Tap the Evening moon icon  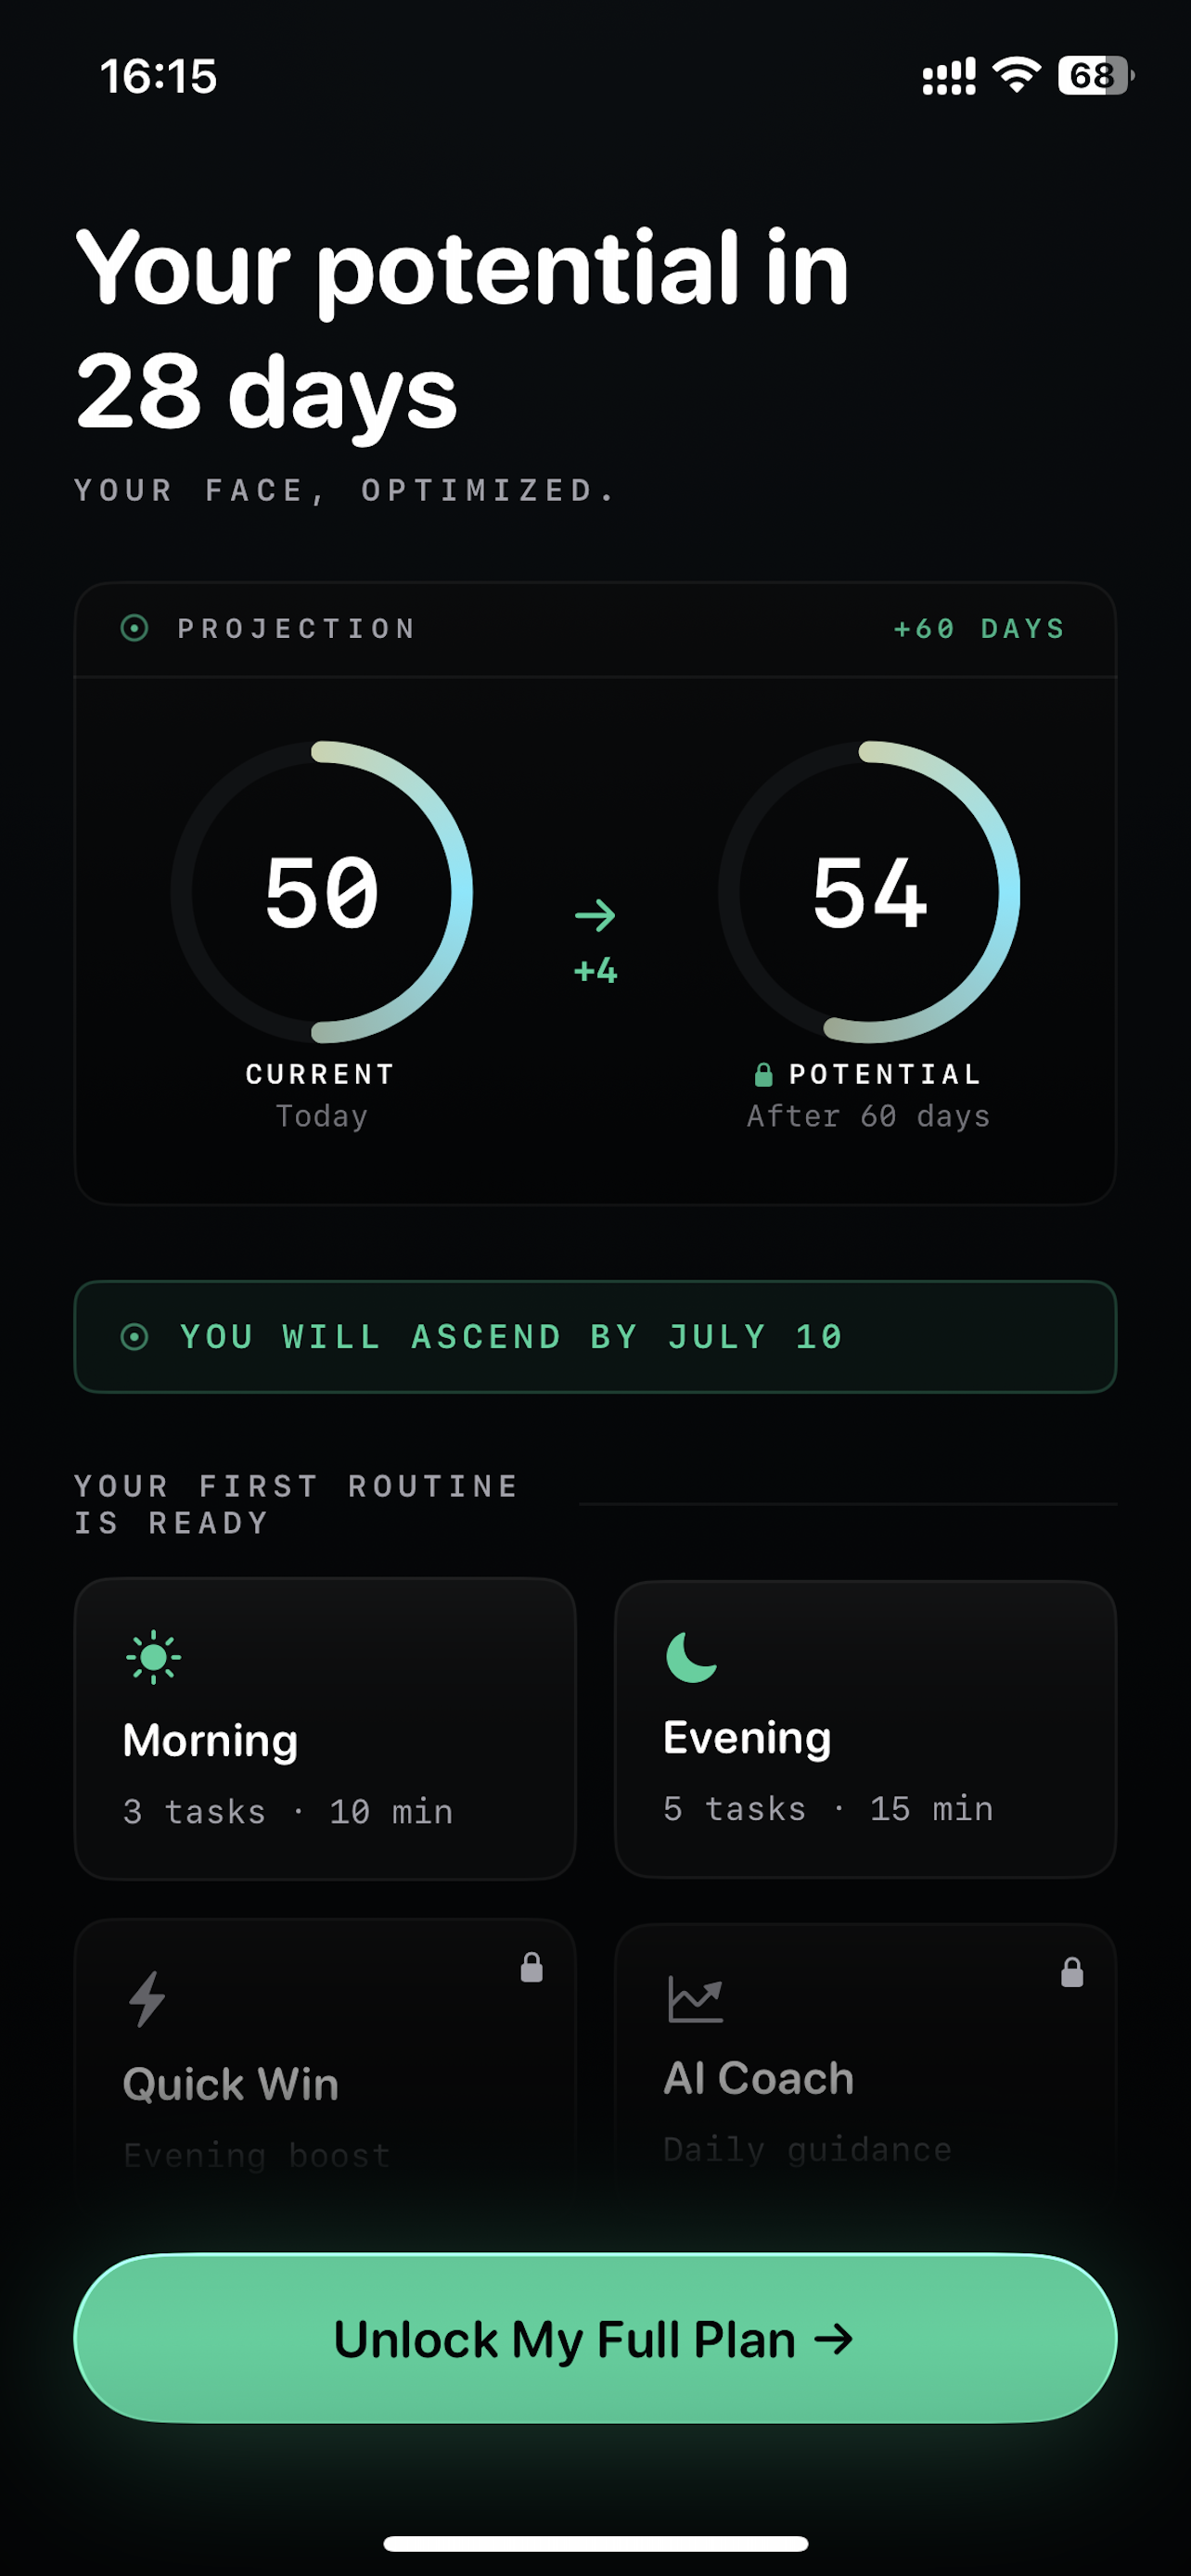click(691, 1657)
